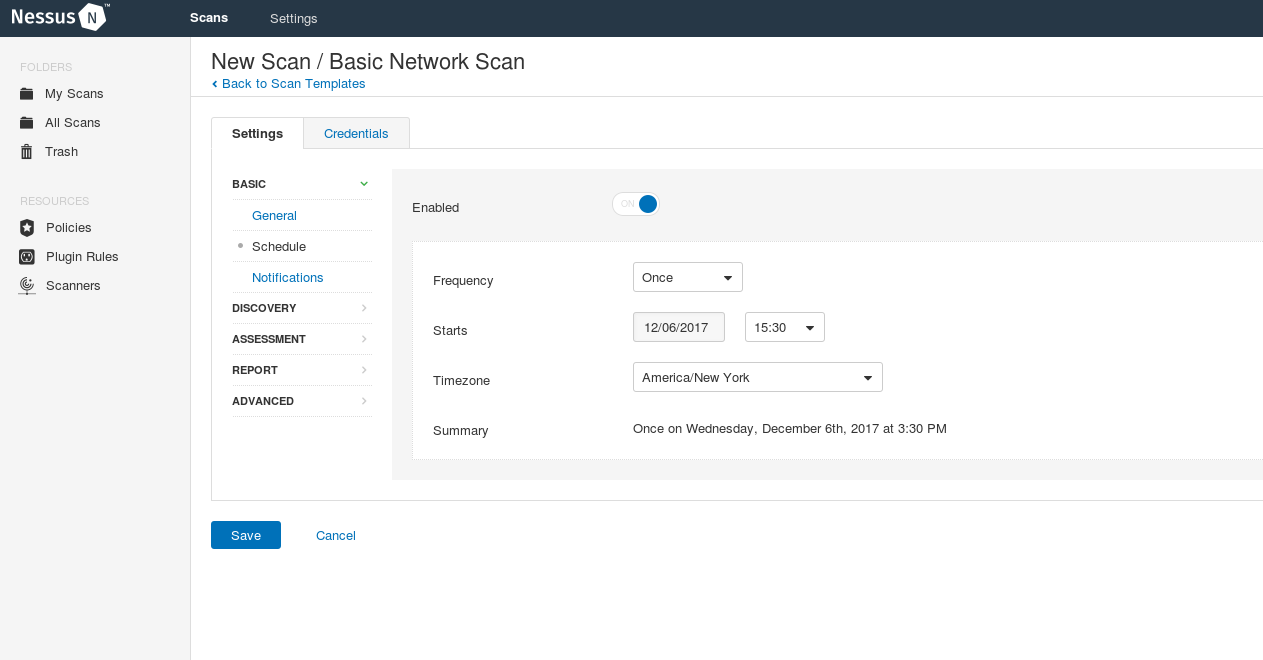Select the Settings tab
The width and height of the screenshot is (1263, 660).
click(257, 134)
